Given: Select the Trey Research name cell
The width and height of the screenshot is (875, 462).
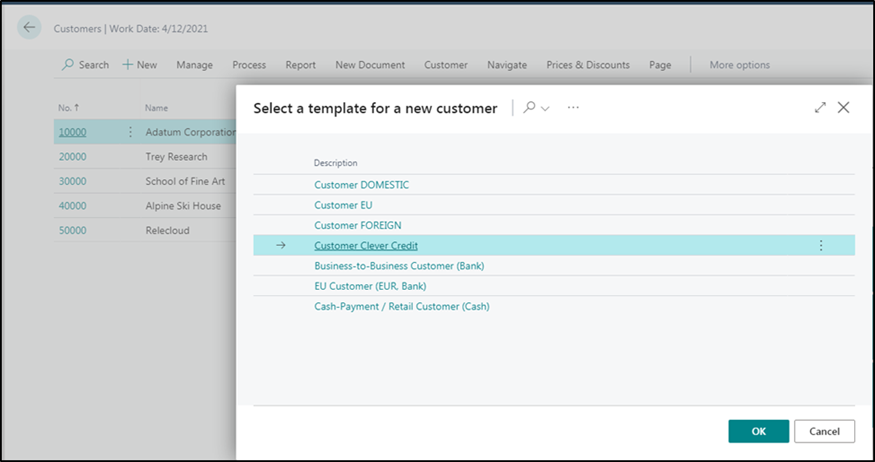Looking at the screenshot, I should point(176,157).
